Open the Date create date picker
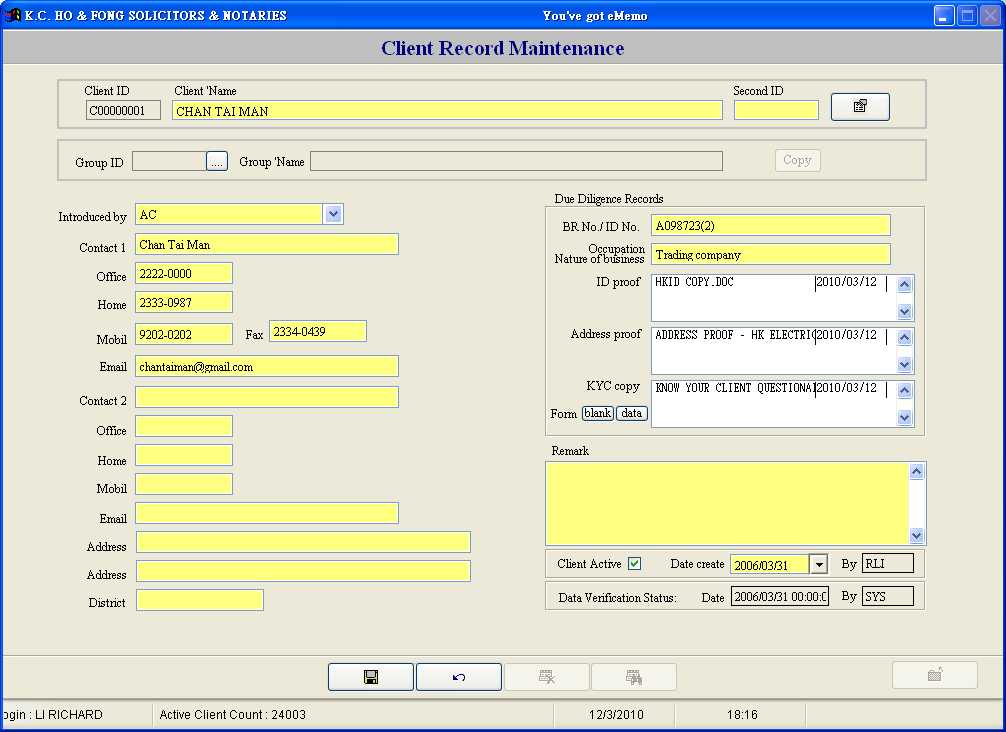 point(818,565)
